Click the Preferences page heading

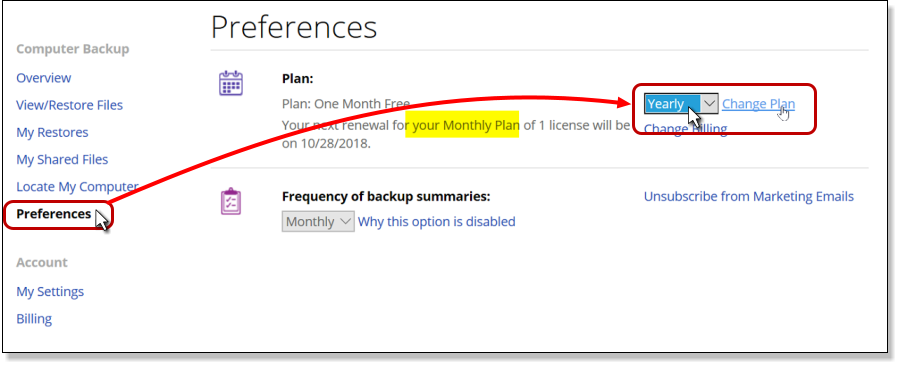pos(294,27)
